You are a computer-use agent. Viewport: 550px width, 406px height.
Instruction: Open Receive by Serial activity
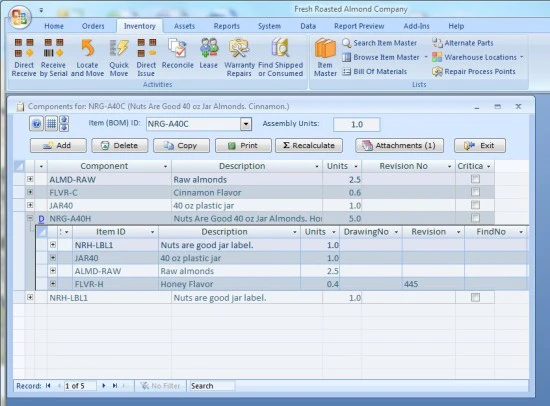[53, 58]
